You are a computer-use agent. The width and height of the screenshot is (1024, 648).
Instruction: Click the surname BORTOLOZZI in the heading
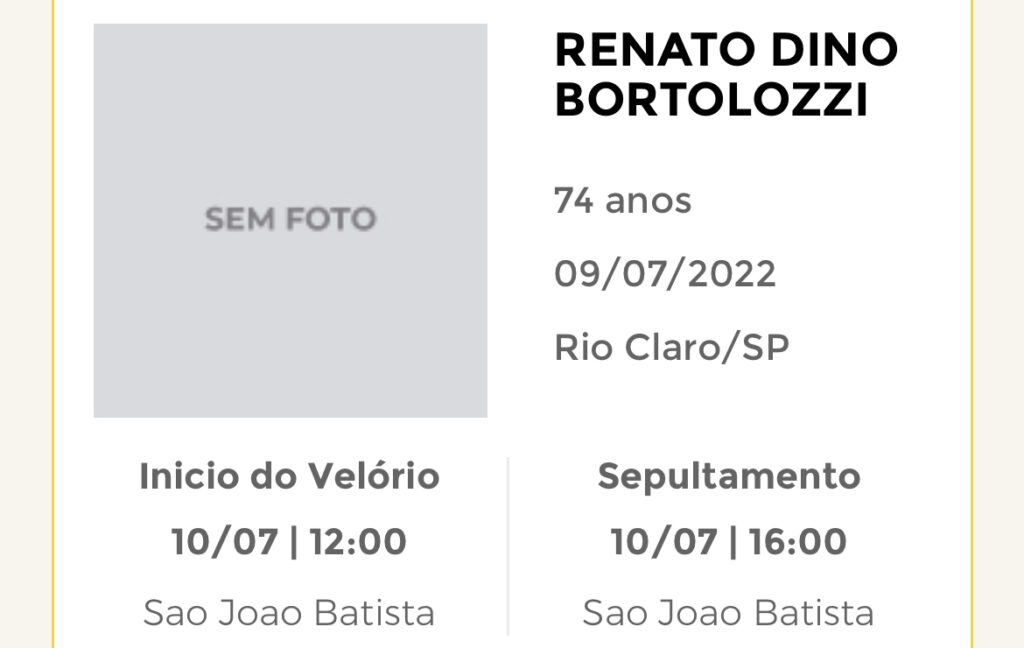[x=711, y=99]
